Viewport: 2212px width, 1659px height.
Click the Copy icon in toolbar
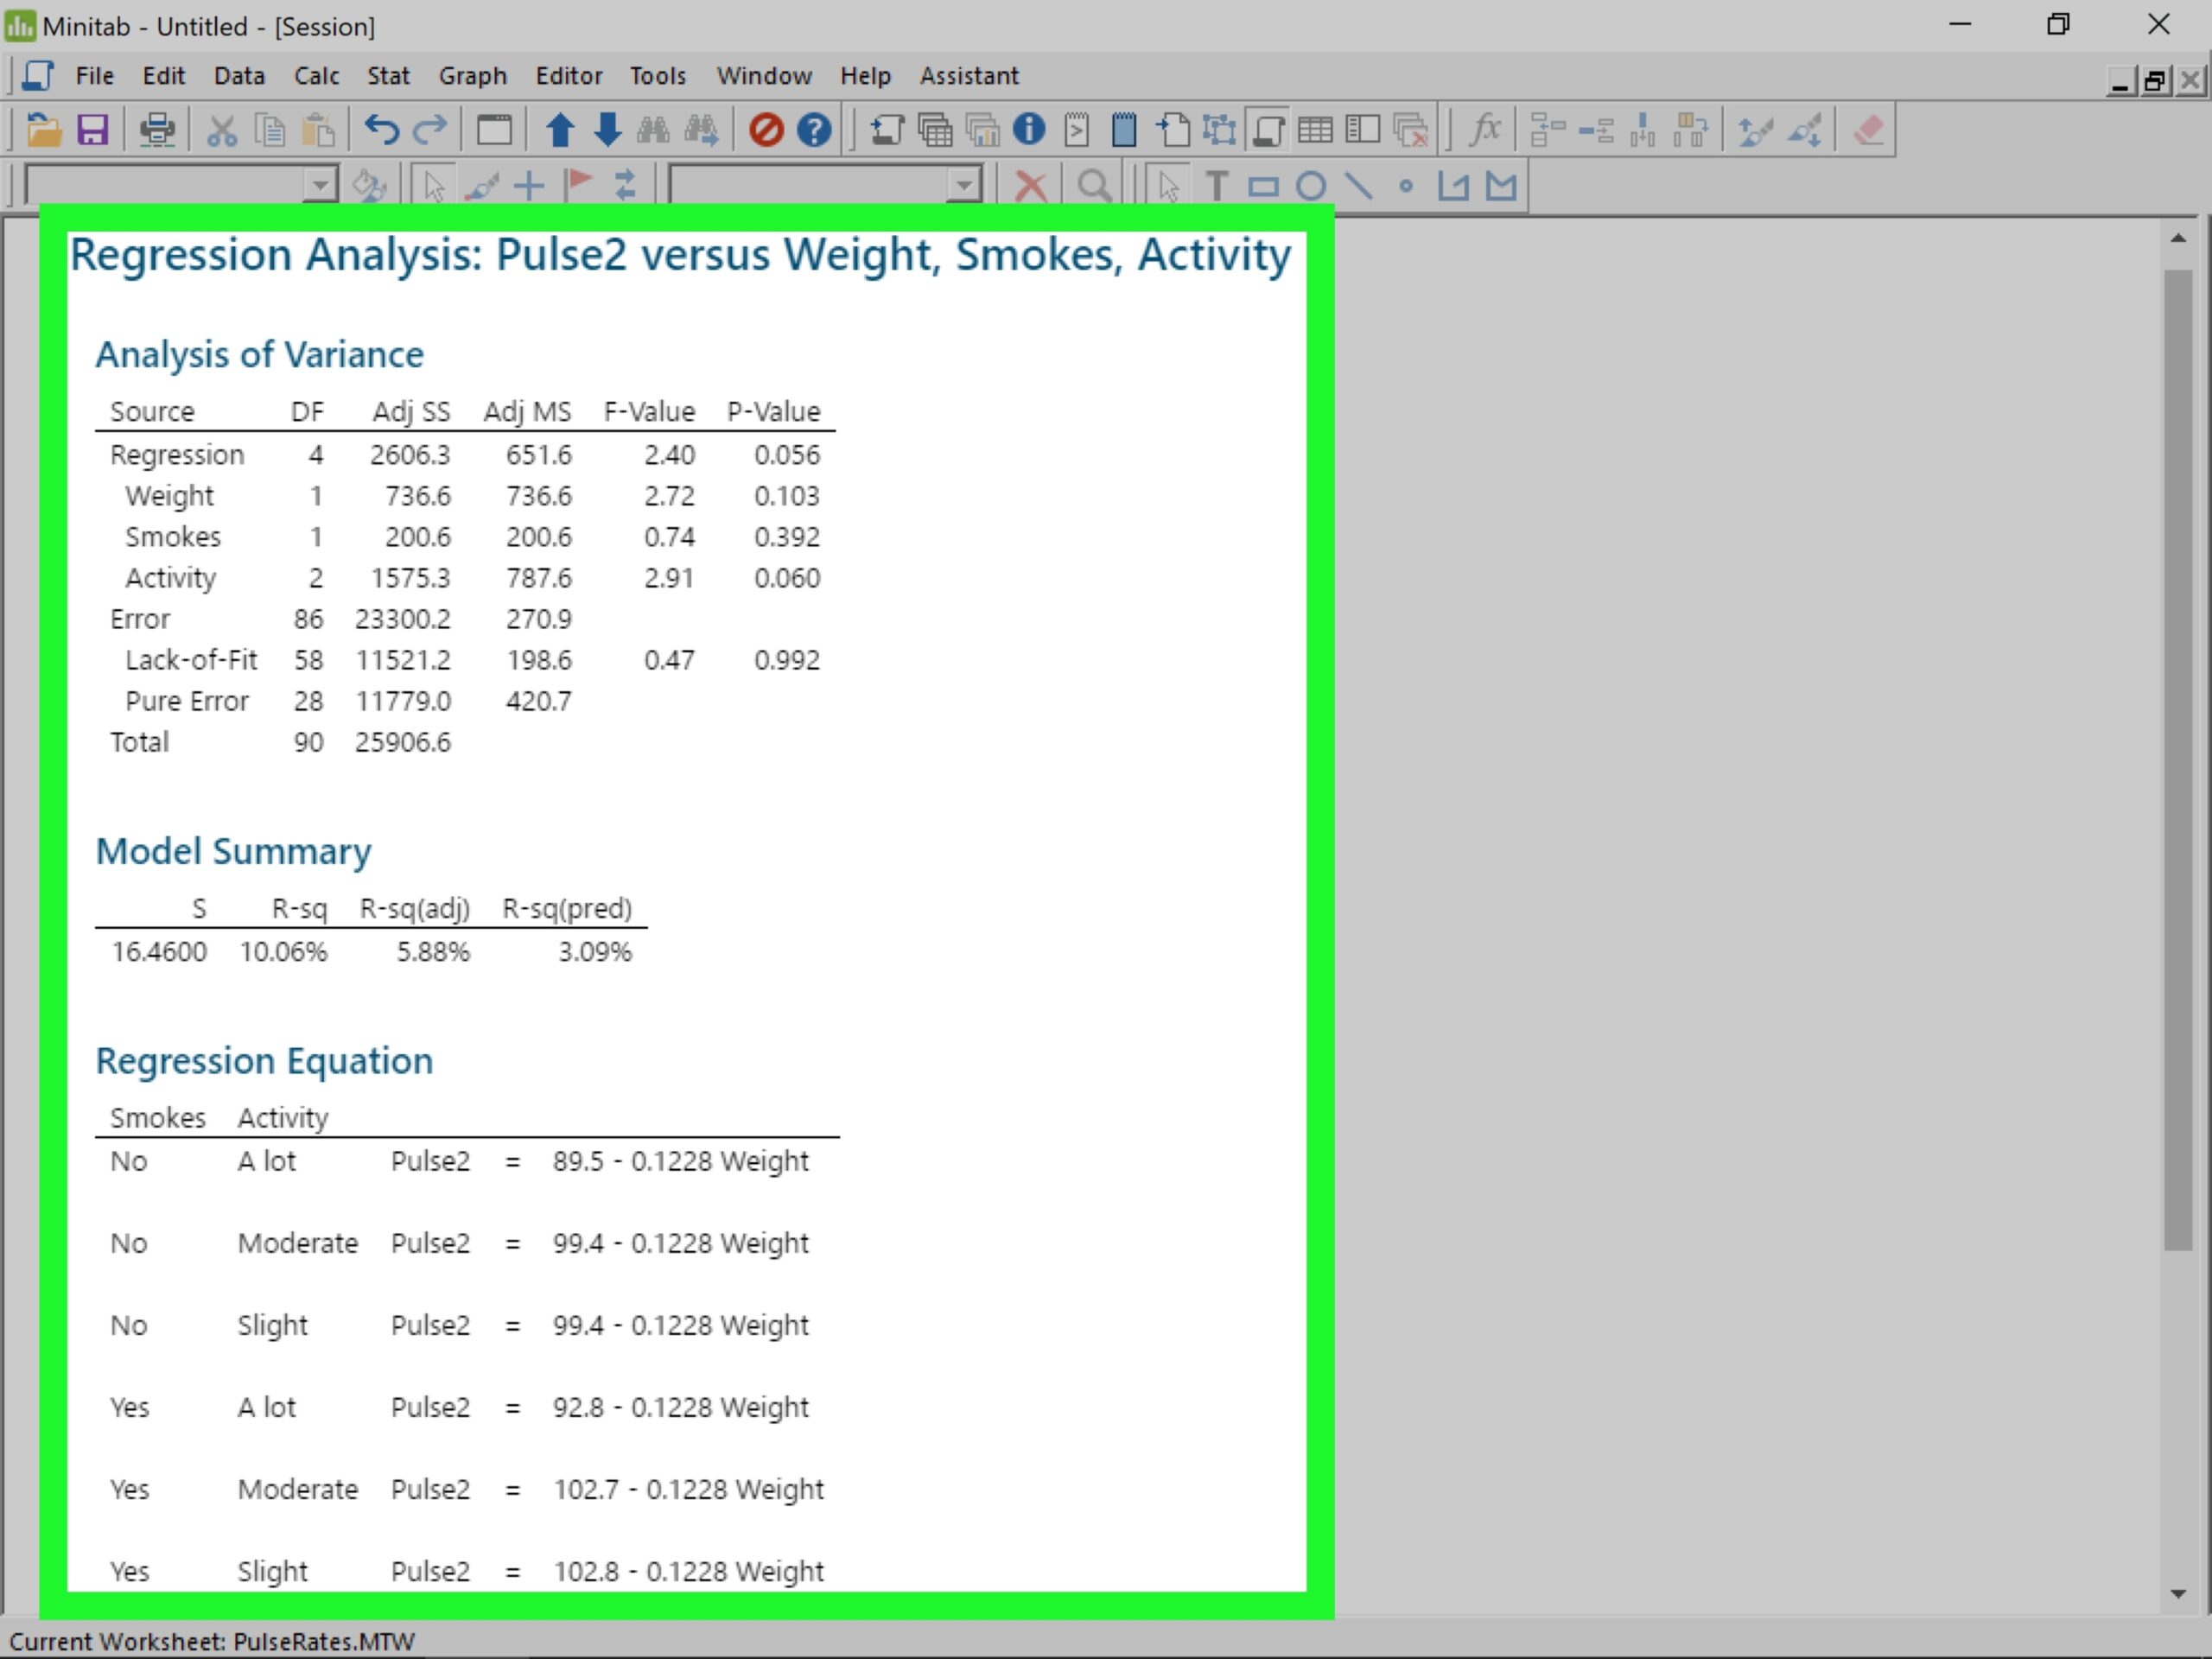tap(270, 130)
